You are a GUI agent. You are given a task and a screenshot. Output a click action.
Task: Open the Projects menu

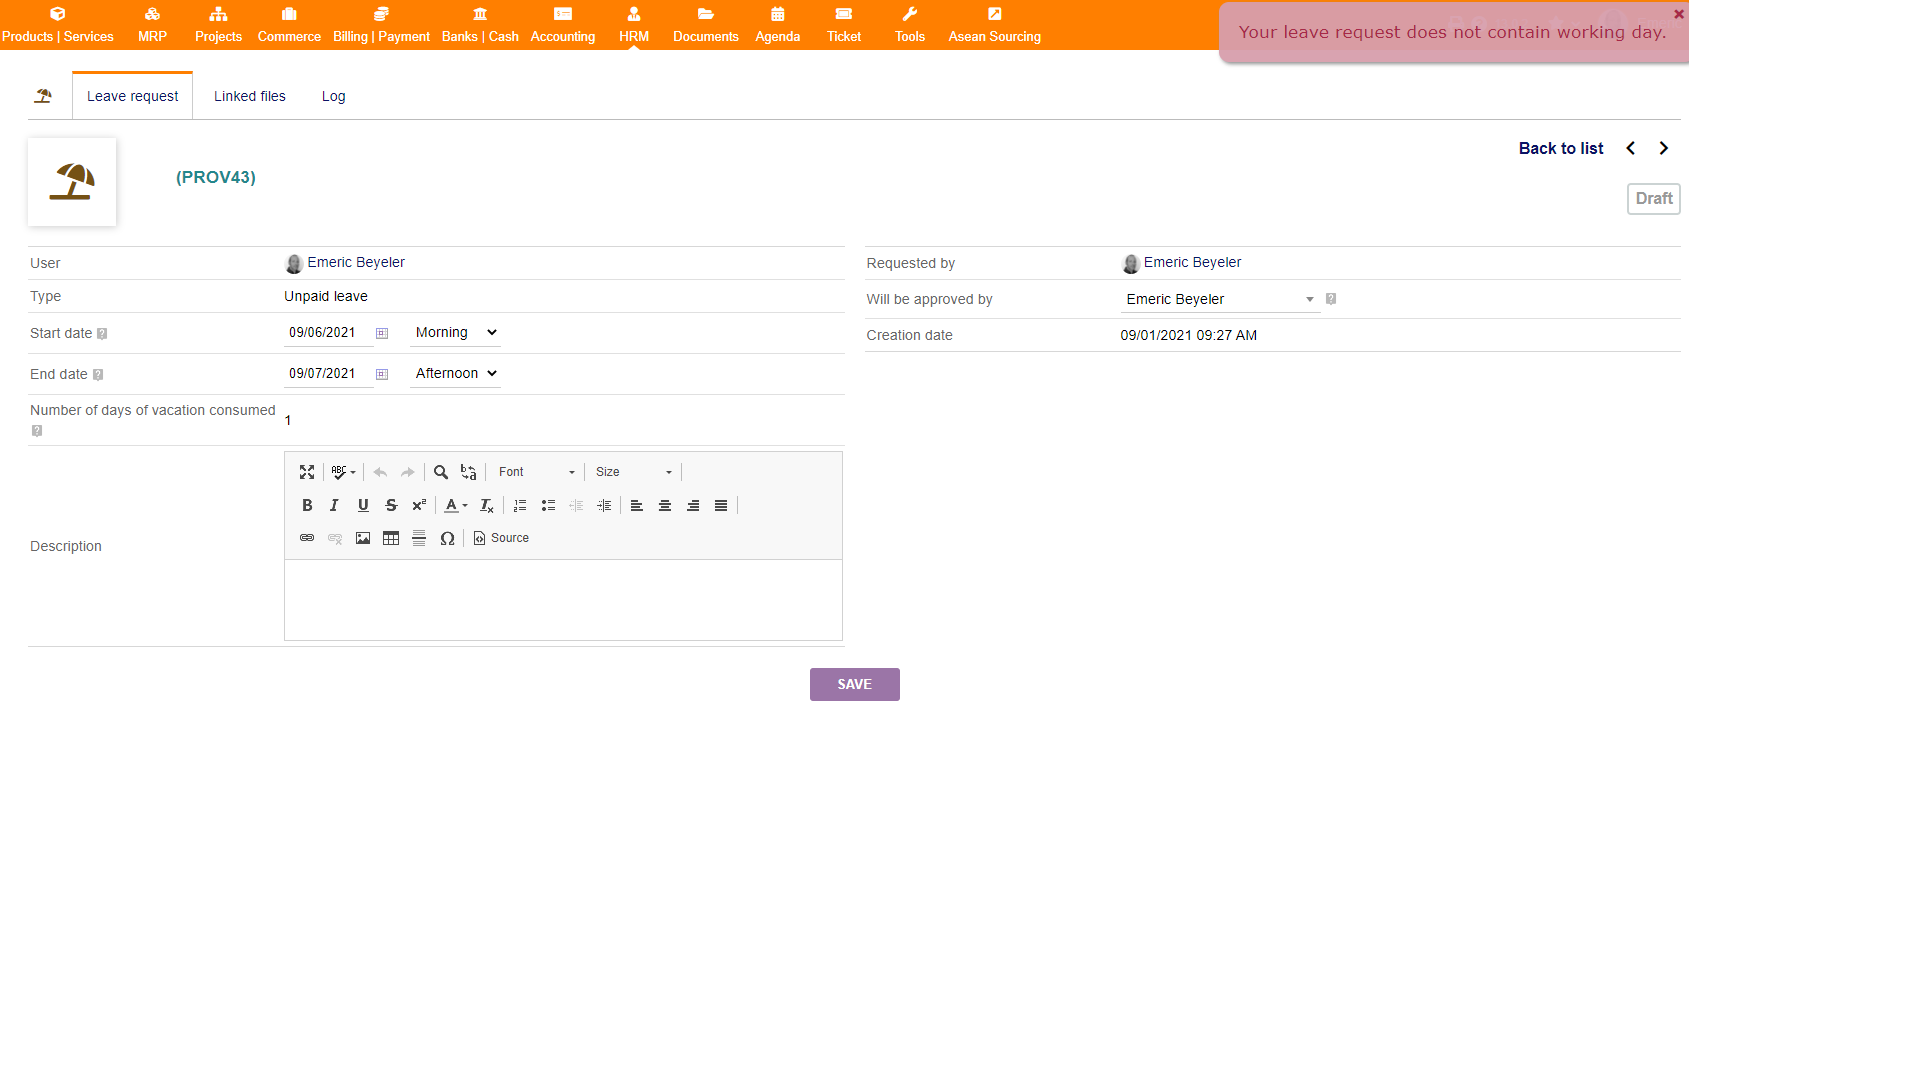pyautogui.click(x=218, y=25)
